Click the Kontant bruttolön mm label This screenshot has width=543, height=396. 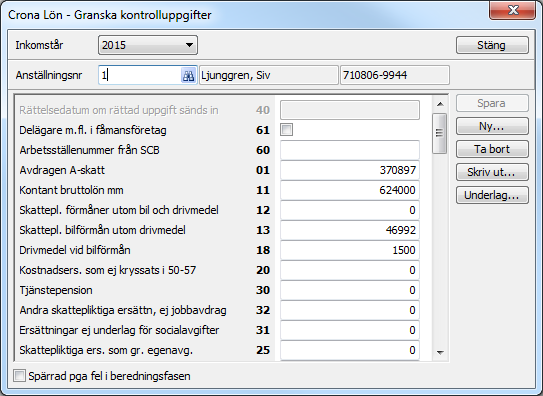(x=71, y=190)
